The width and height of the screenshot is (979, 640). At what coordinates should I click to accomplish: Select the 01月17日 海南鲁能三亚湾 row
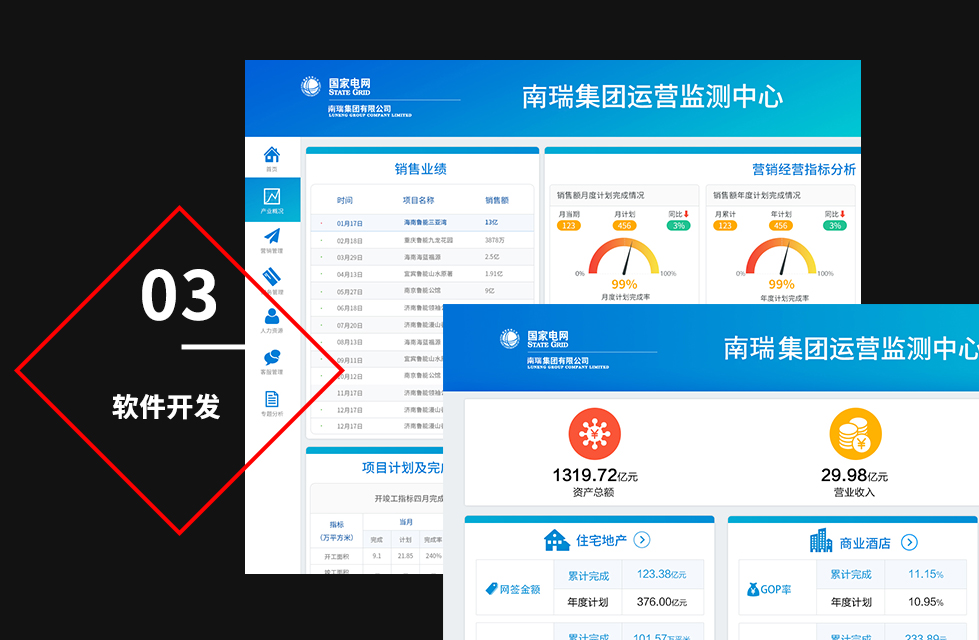[423, 222]
